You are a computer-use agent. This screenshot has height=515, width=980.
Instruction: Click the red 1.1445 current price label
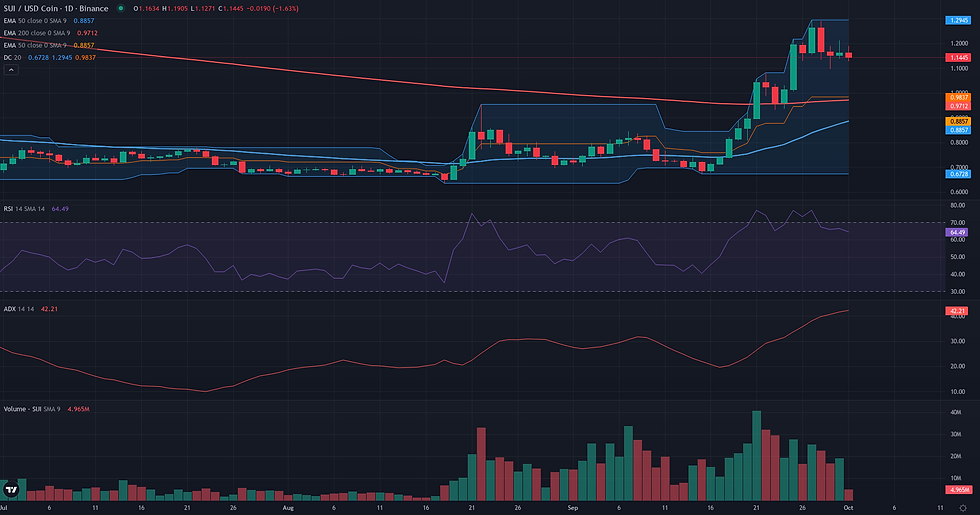coord(958,58)
